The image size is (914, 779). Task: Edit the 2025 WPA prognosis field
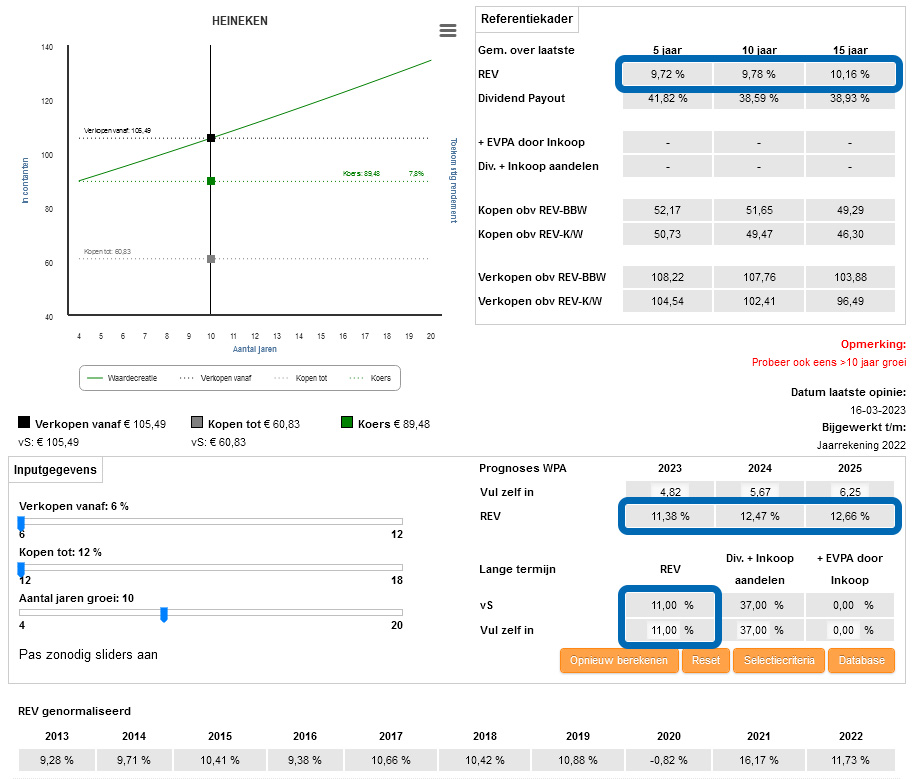click(850, 492)
